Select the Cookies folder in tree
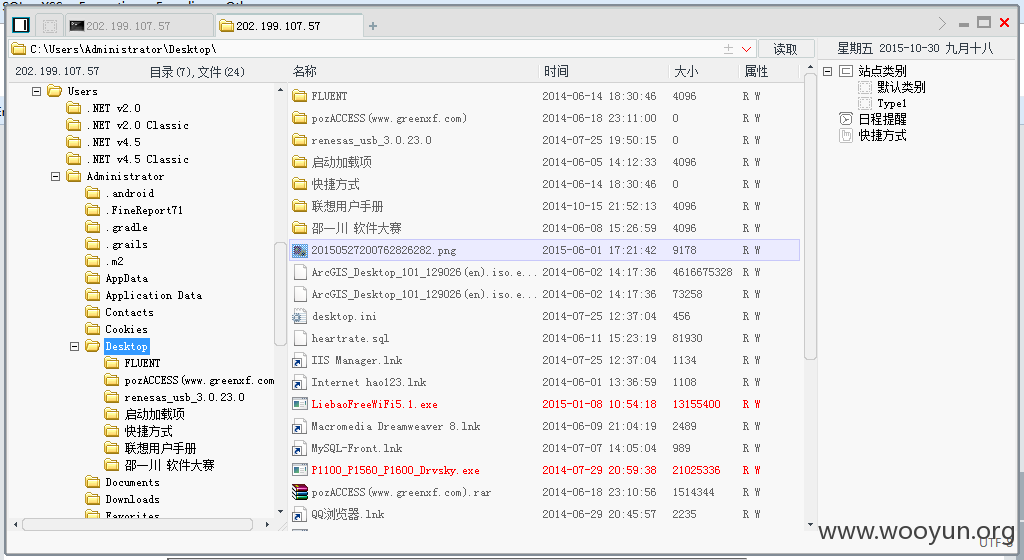1024x560 pixels. 118,329
